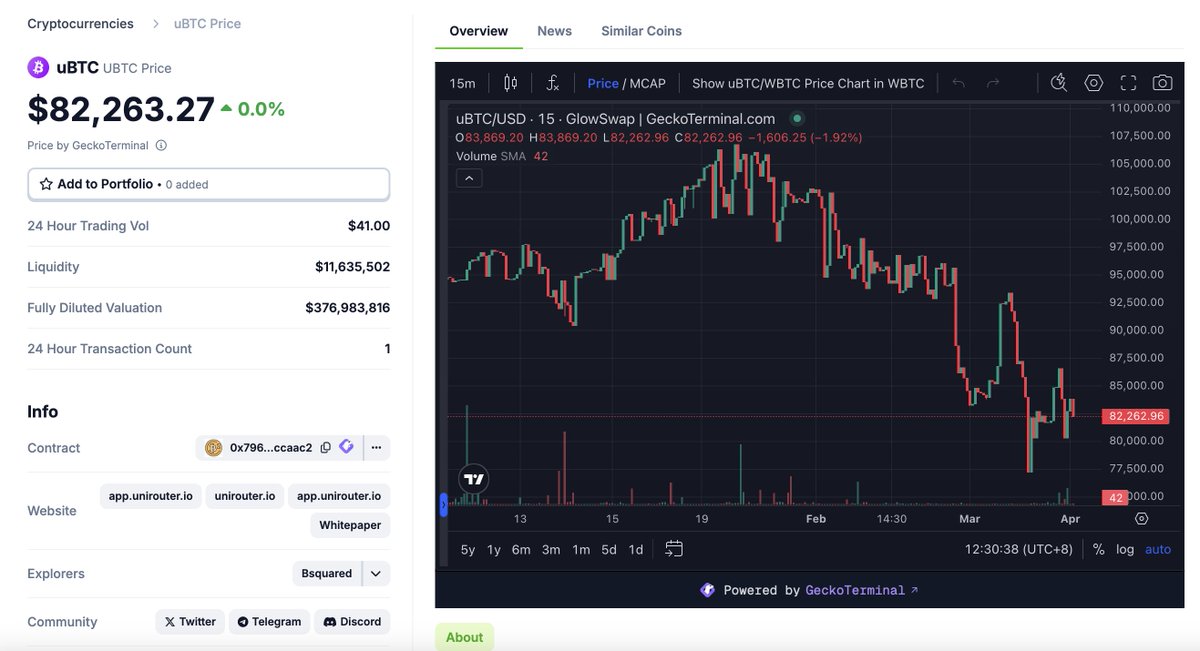Image resolution: width=1200 pixels, height=651 pixels.
Task: Click the red 82,262.96 price label
Action: point(1135,416)
